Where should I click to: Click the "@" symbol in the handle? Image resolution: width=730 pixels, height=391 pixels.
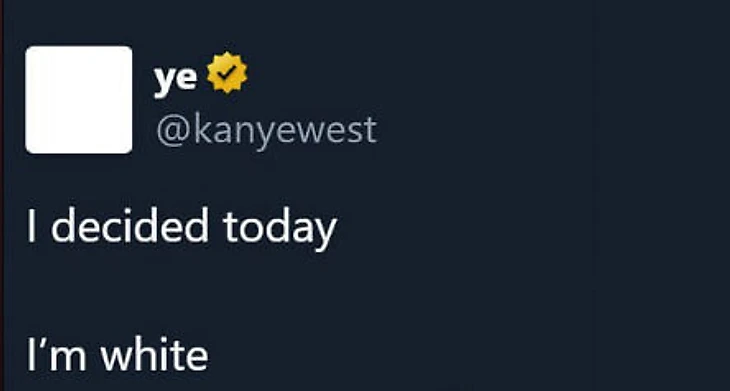tap(174, 131)
